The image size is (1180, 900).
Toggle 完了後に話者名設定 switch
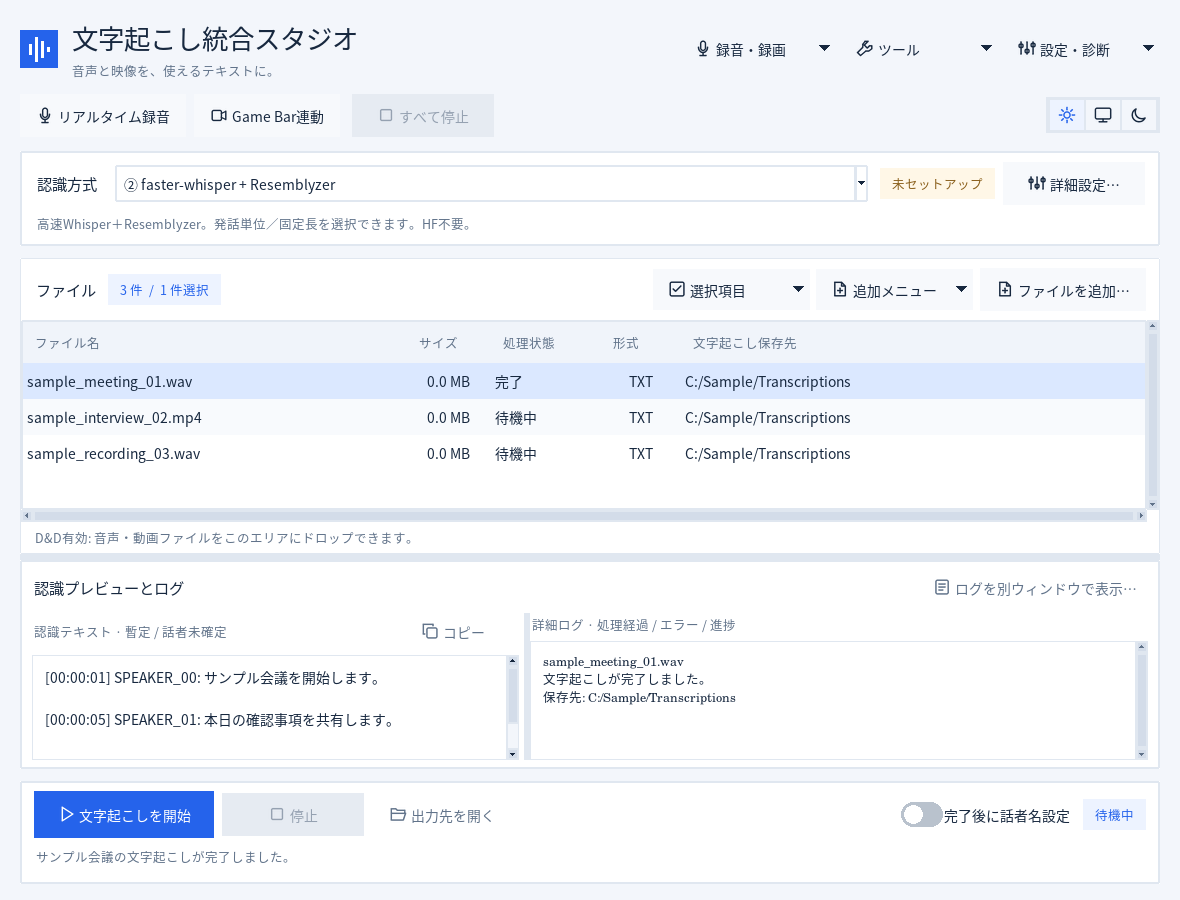click(x=921, y=815)
